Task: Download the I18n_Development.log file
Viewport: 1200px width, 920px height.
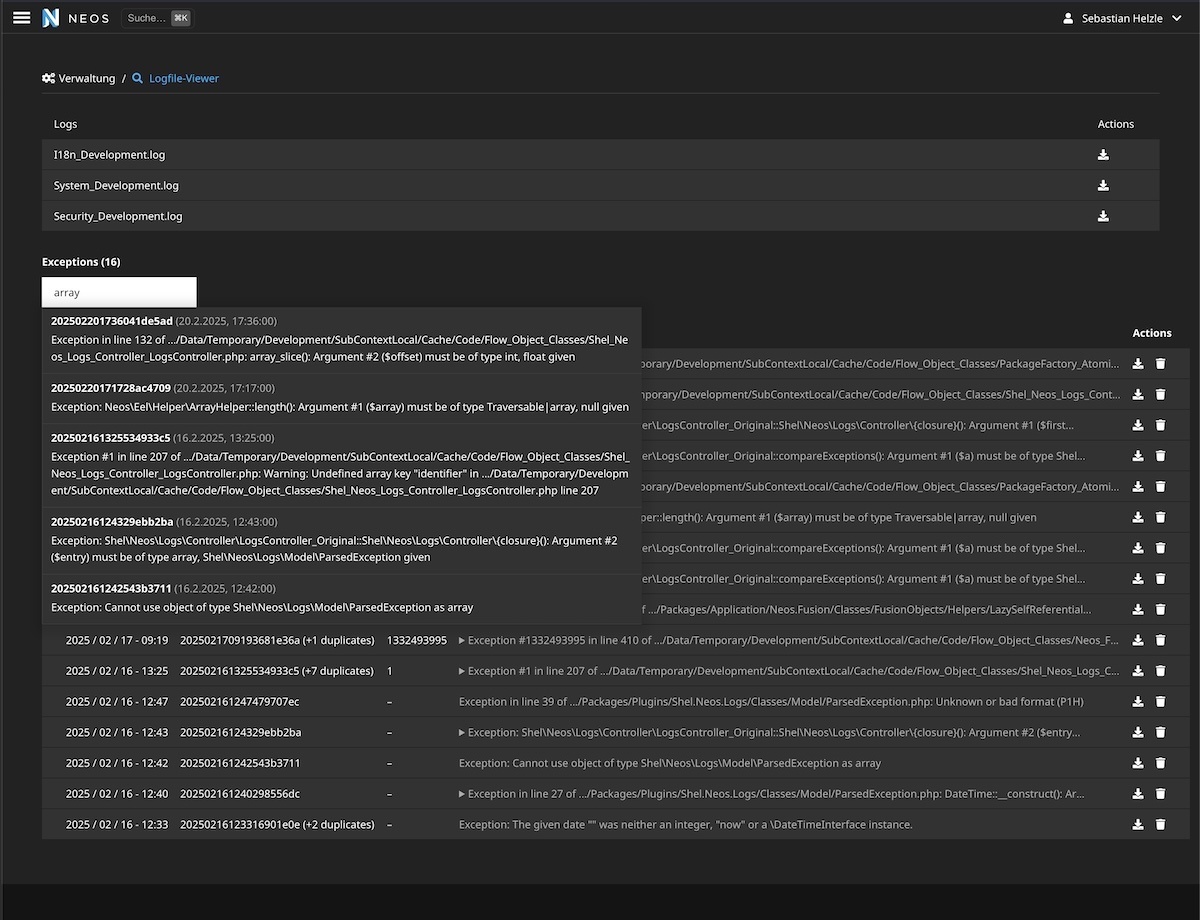Action: point(1103,155)
